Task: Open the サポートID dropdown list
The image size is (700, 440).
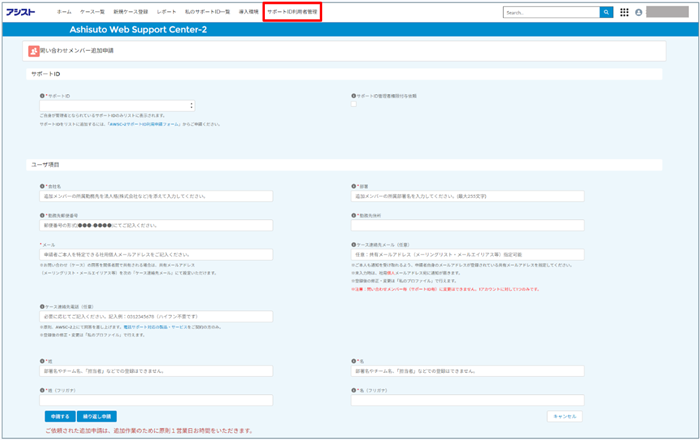Action: click(117, 106)
